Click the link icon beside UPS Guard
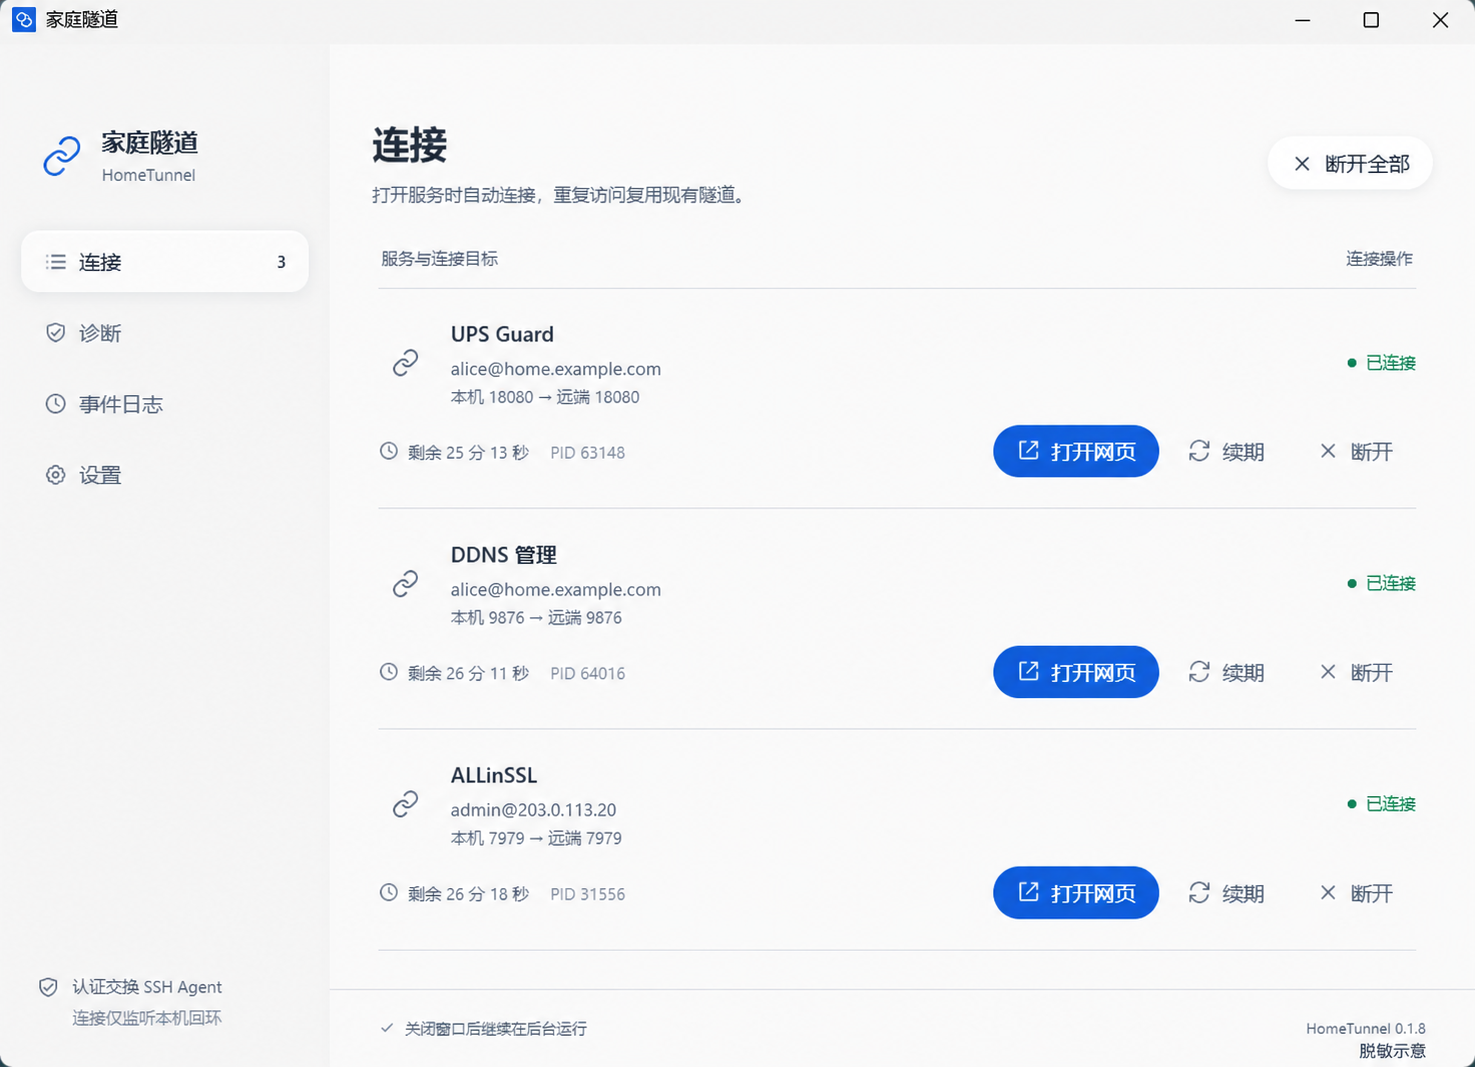This screenshot has height=1067, width=1475. (405, 362)
